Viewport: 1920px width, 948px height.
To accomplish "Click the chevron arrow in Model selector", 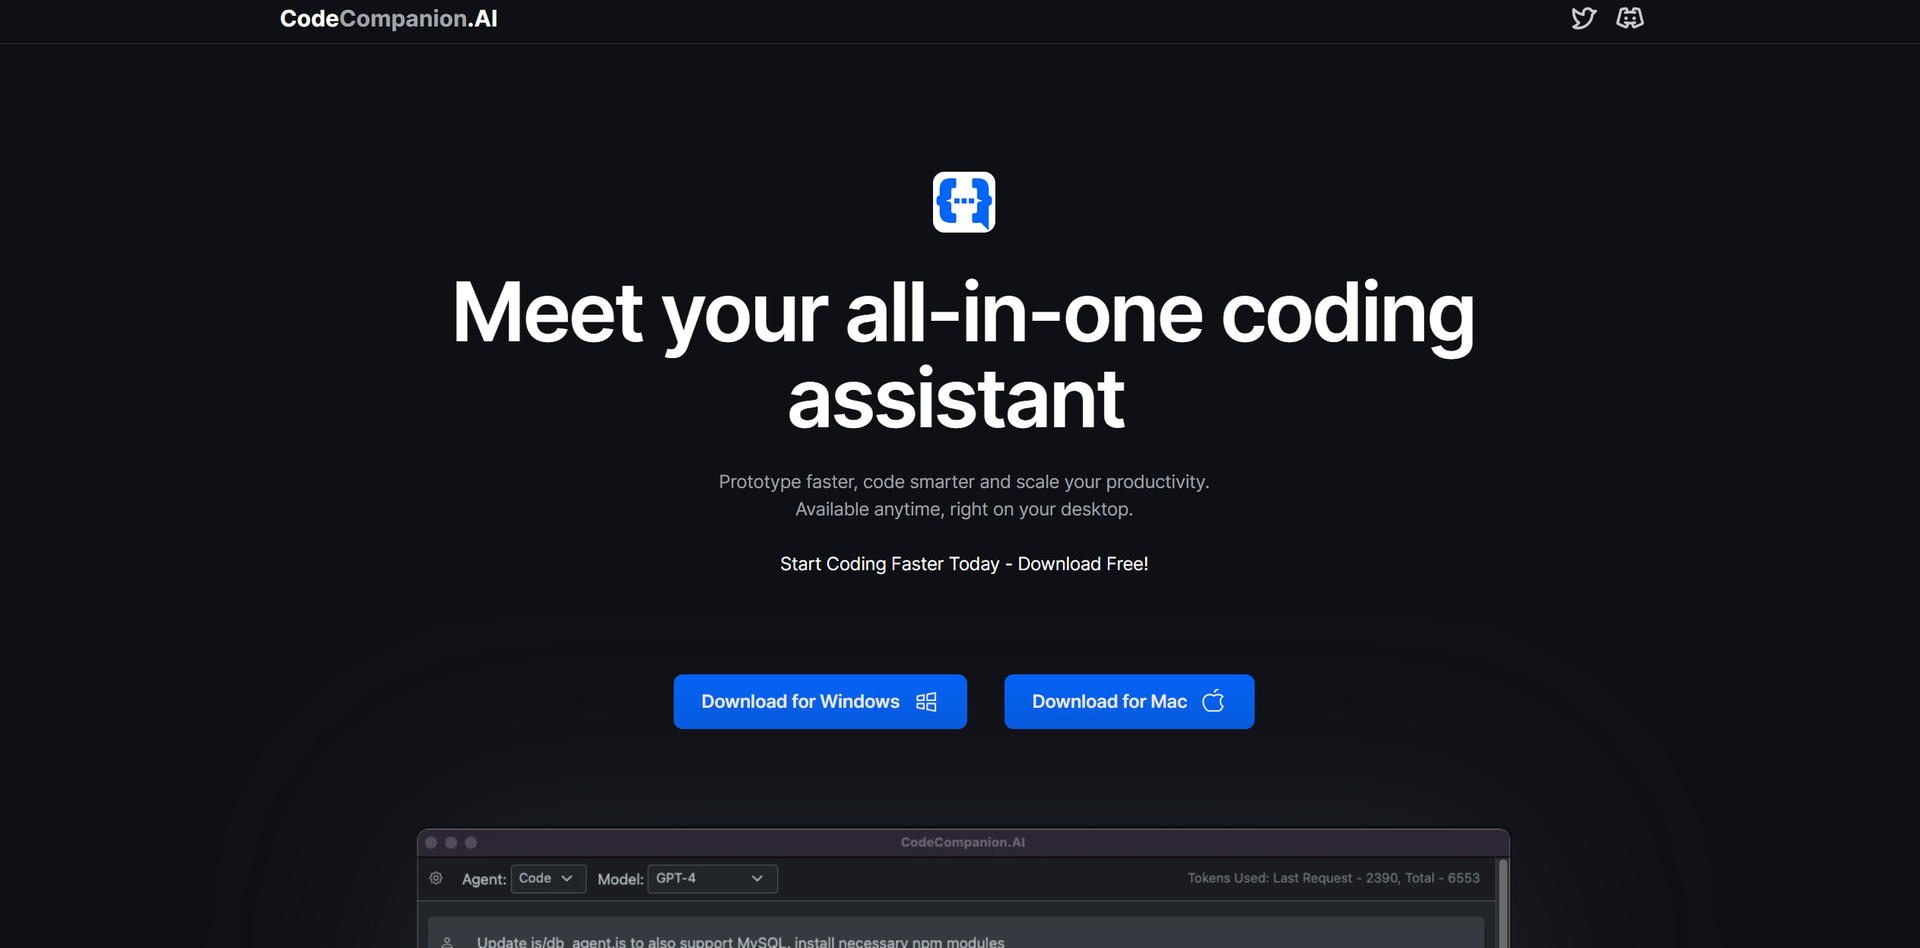I will [757, 878].
